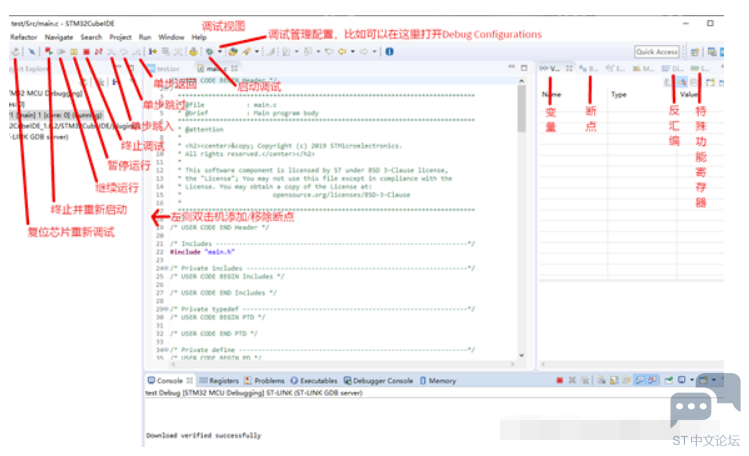749x456 pixels.
Task: Select the '[main] 1 [core: 0] (Running)' thread
Action: click(x=56, y=115)
